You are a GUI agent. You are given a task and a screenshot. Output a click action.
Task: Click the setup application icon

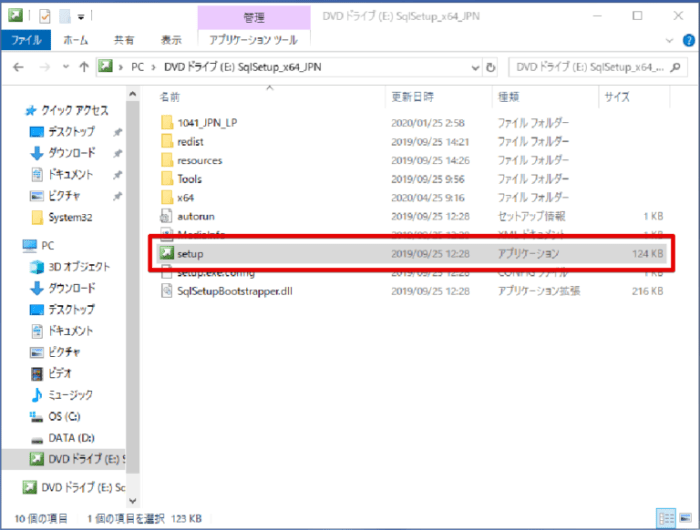(x=167, y=253)
